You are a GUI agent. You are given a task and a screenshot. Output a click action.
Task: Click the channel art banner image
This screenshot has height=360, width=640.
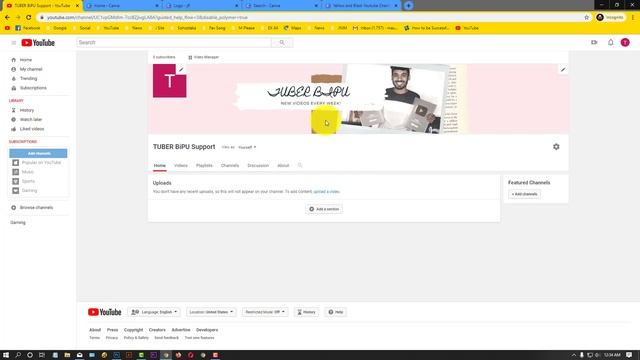pyautogui.click(x=358, y=98)
